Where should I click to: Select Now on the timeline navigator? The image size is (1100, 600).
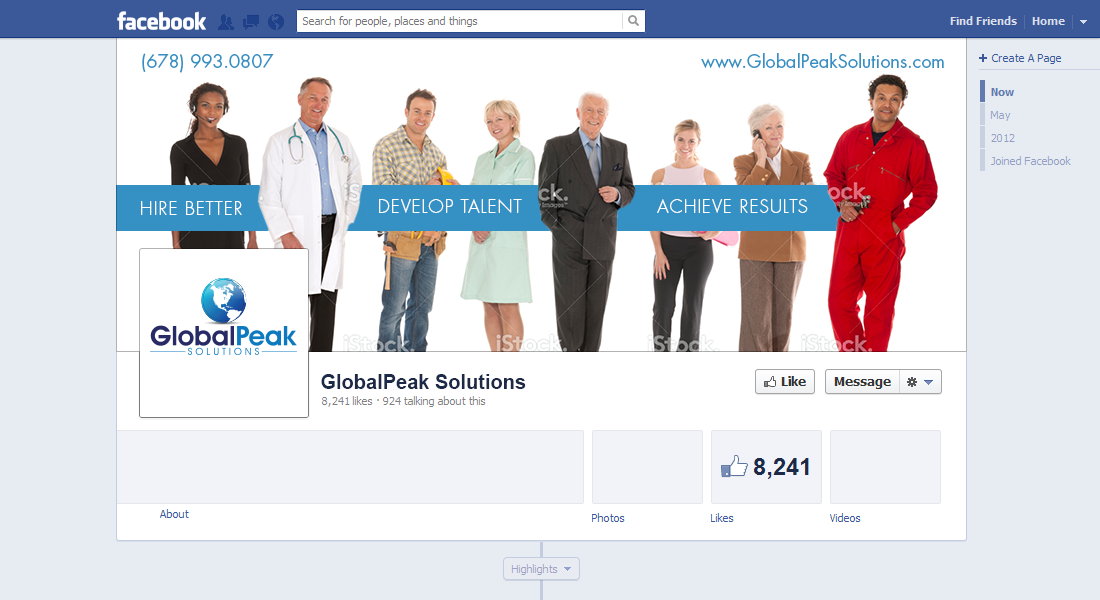coord(1001,91)
